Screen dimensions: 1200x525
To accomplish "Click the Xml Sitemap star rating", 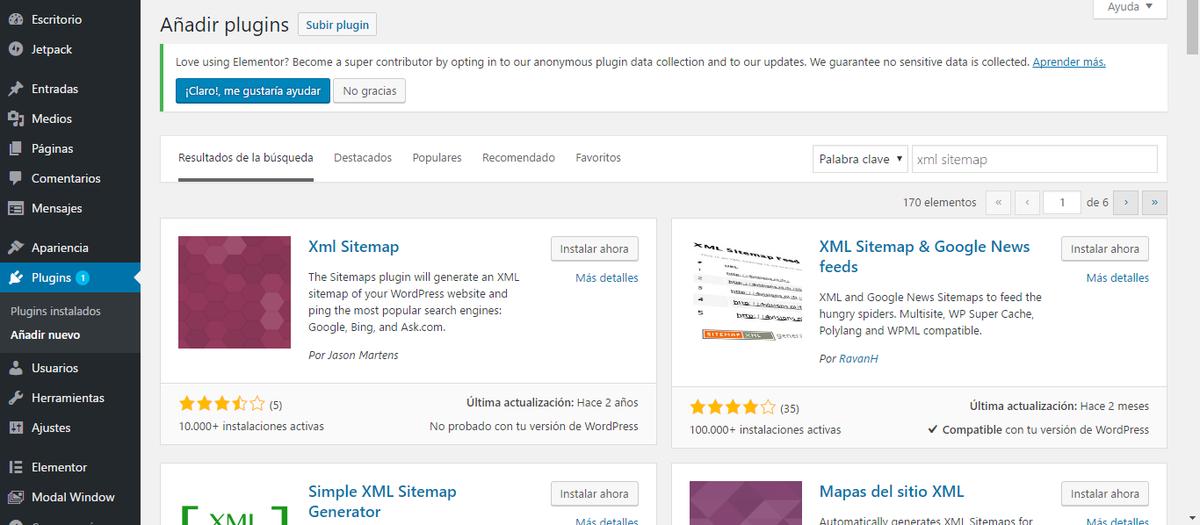I will click(222, 405).
